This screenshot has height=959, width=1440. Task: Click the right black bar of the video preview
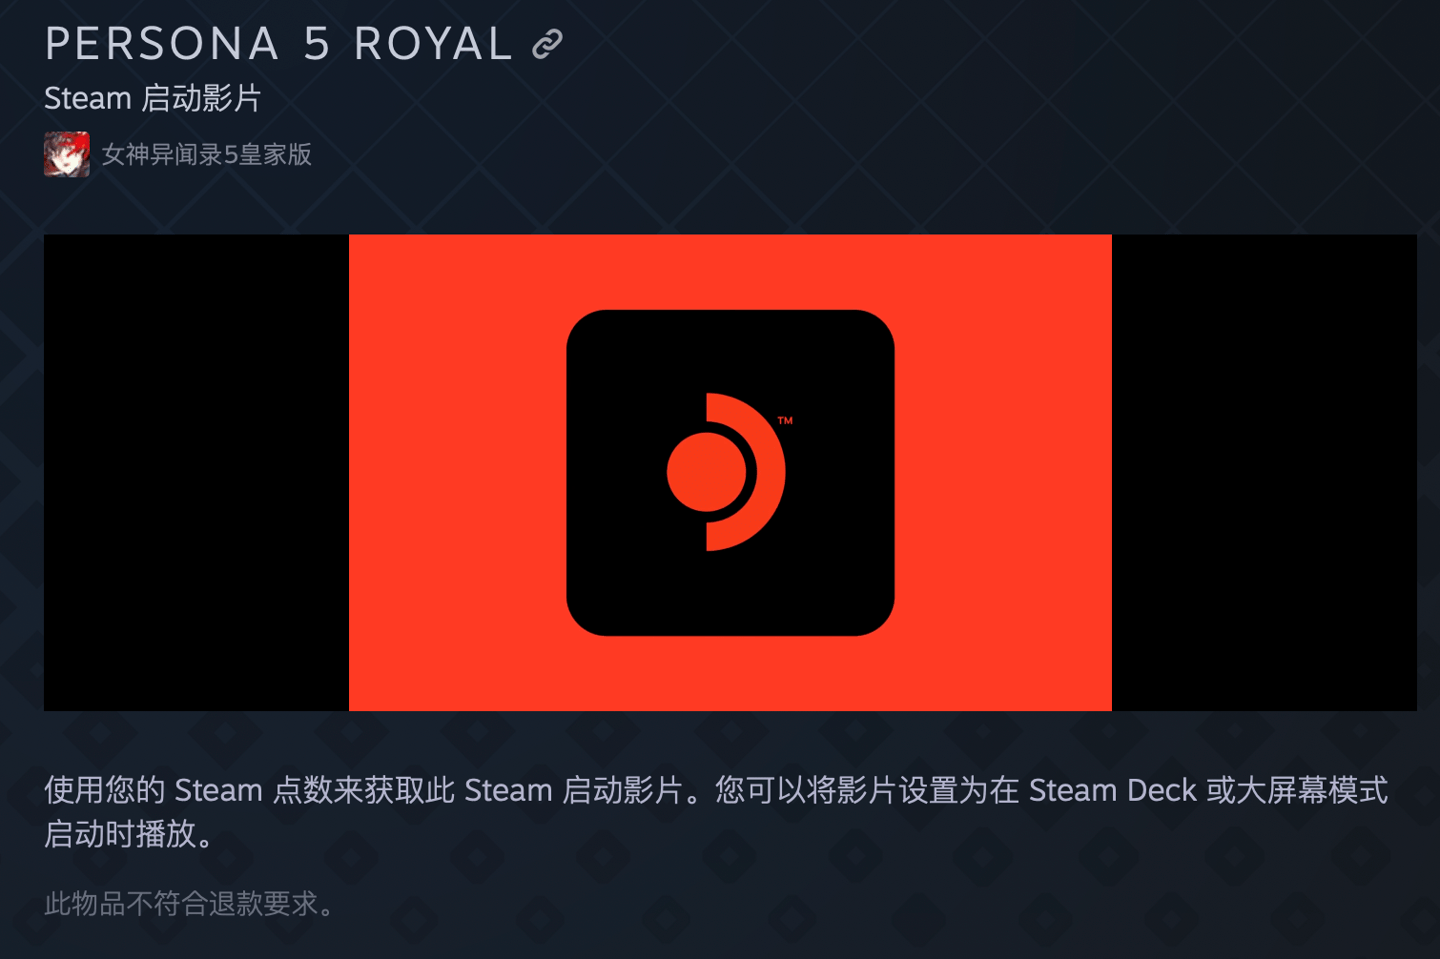click(1264, 472)
